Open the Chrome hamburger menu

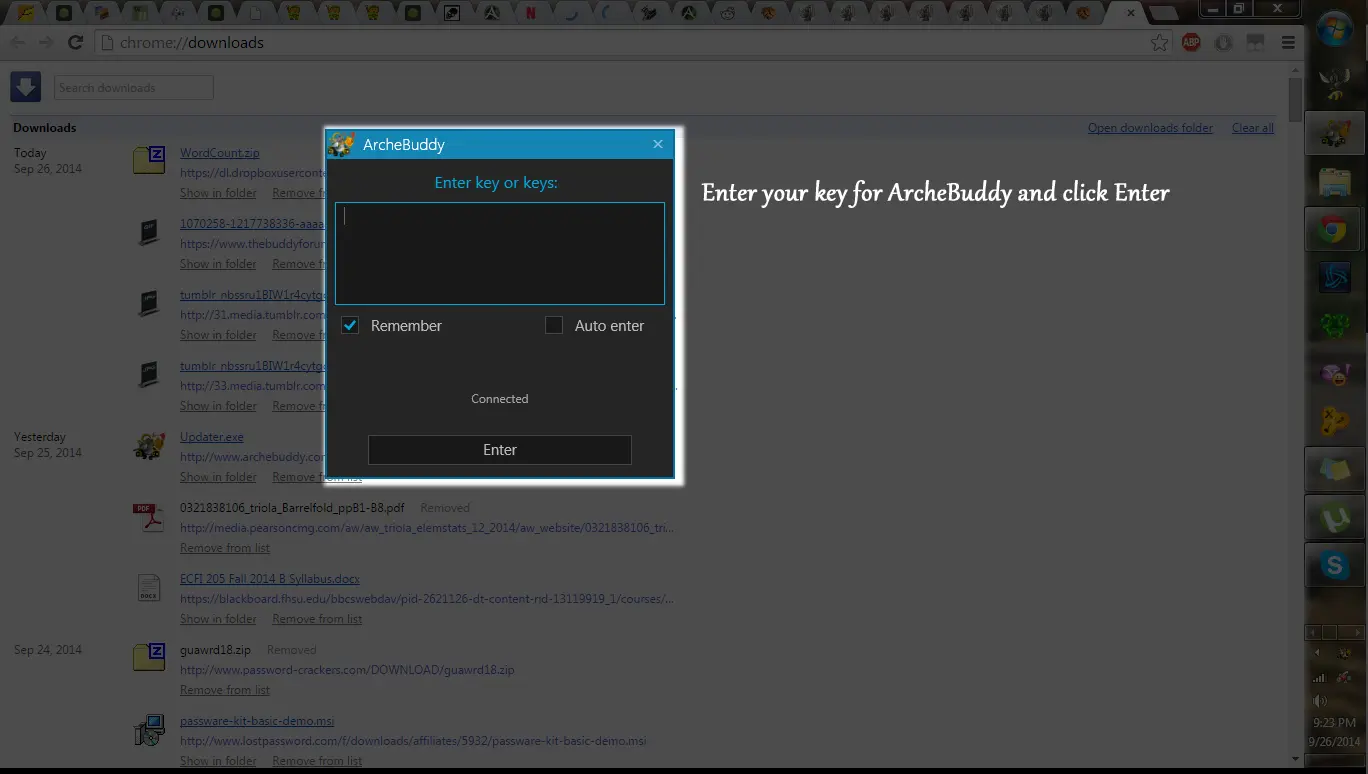(1288, 42)
